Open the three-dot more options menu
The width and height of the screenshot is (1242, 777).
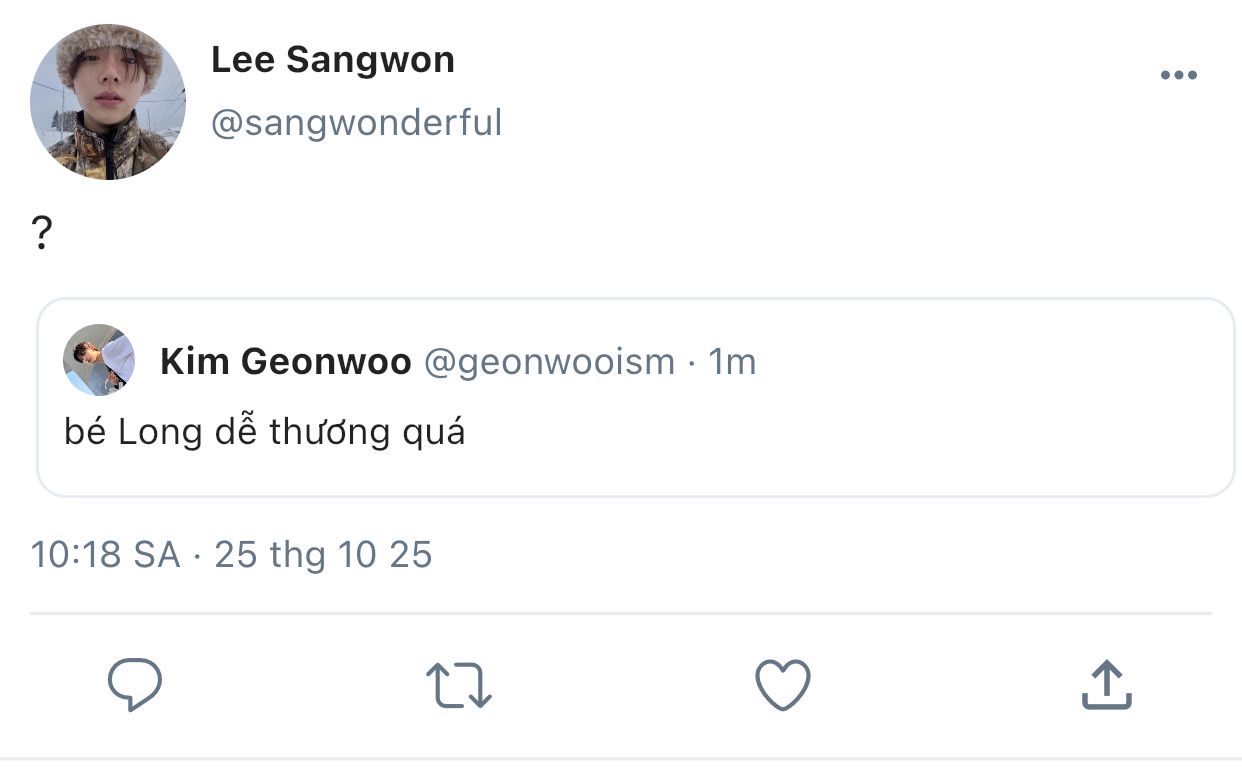[x=1178, y=76]
